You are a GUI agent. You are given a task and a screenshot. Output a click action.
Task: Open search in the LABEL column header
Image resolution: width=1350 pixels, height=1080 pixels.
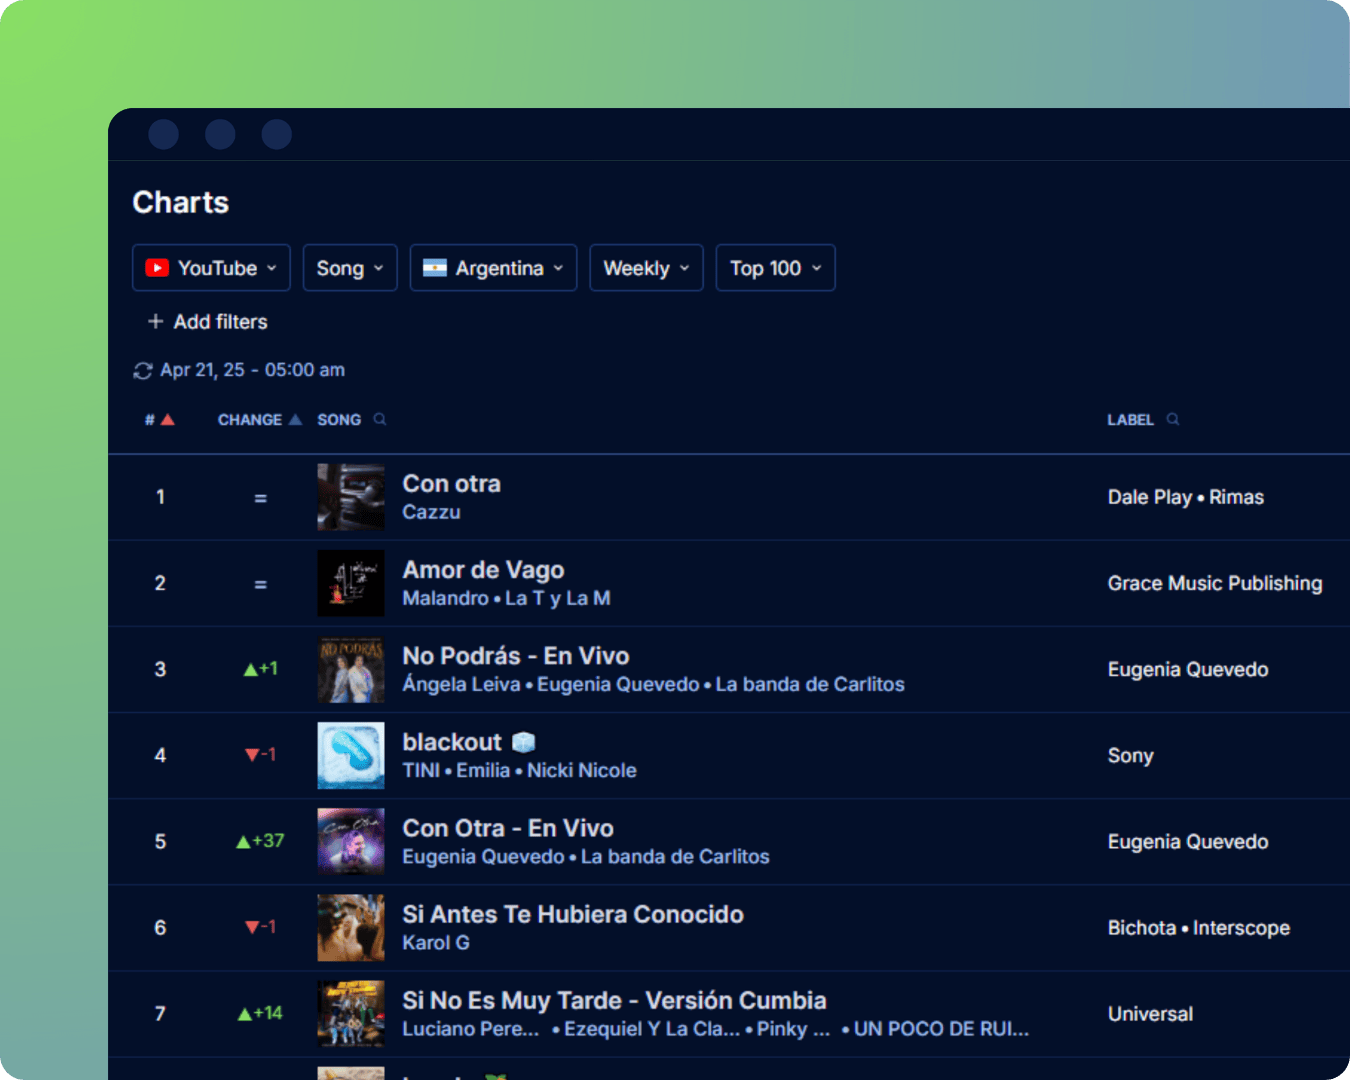1172,419
